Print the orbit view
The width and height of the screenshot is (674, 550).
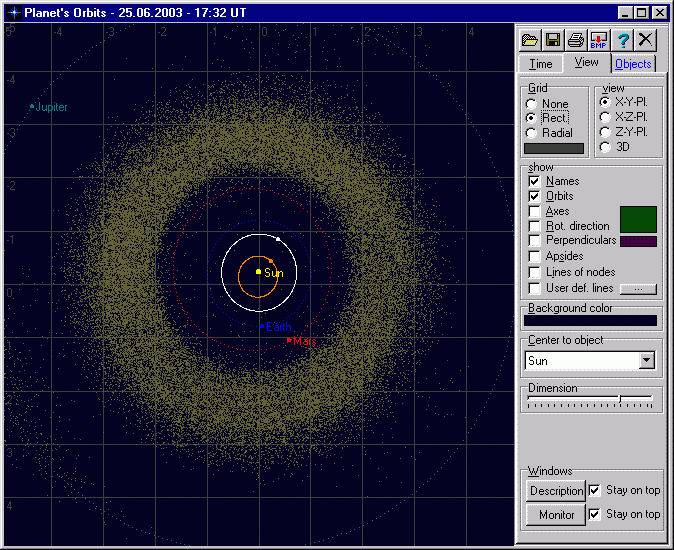coord(576,40)
